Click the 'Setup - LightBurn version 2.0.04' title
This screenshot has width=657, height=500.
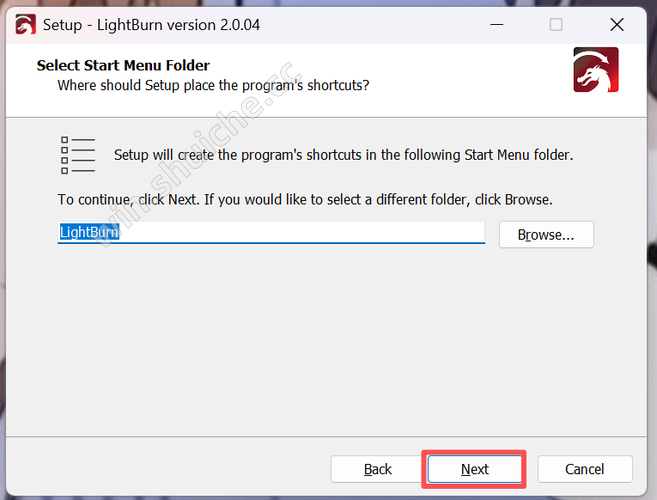(x=151, y=24)
